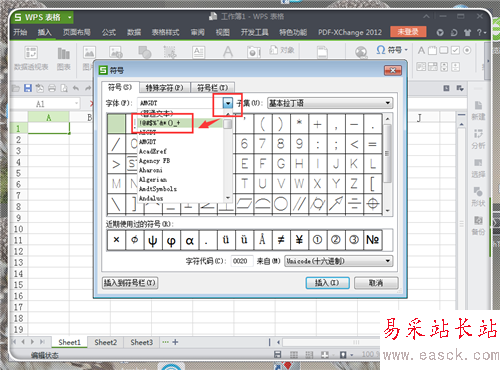Open the PDF-XChange 2012 ribbon tab

click(350, 32)
